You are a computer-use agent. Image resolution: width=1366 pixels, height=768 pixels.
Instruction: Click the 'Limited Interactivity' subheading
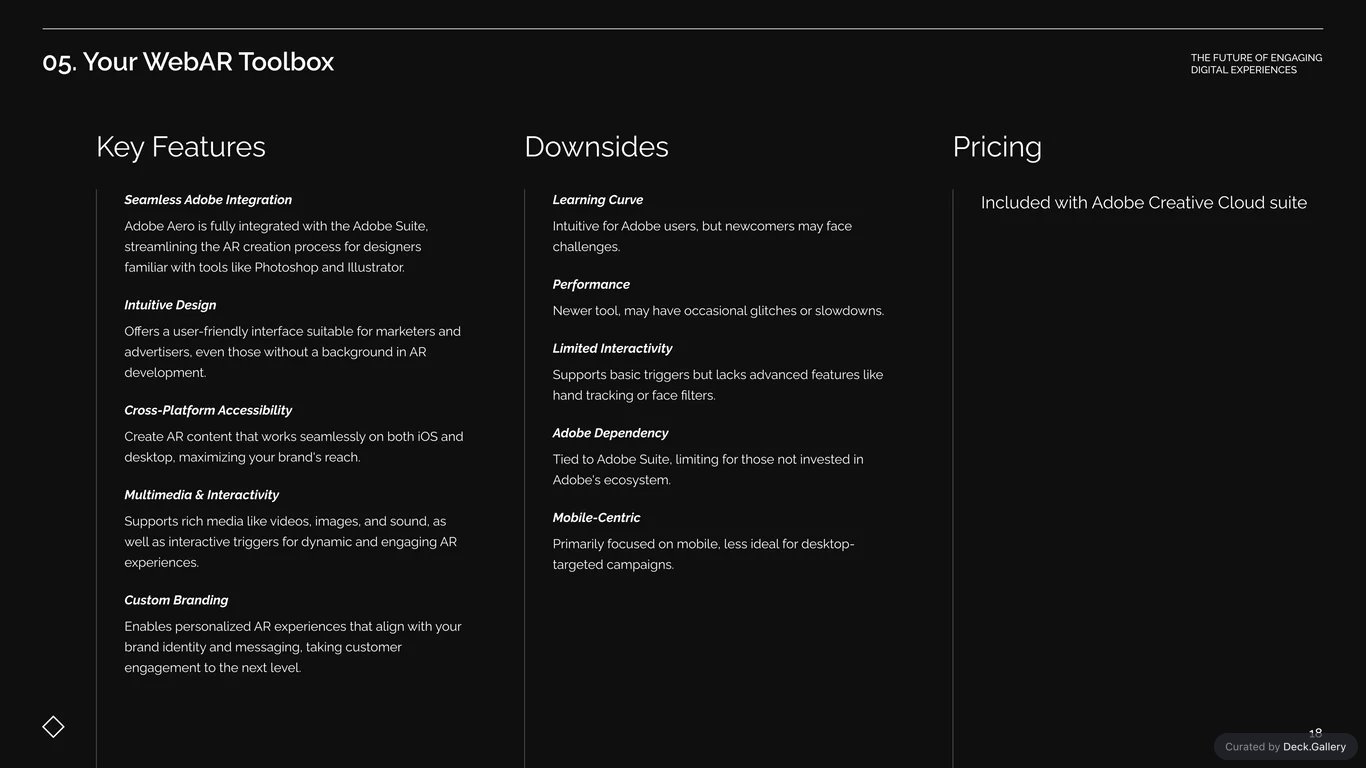point(612,349)
